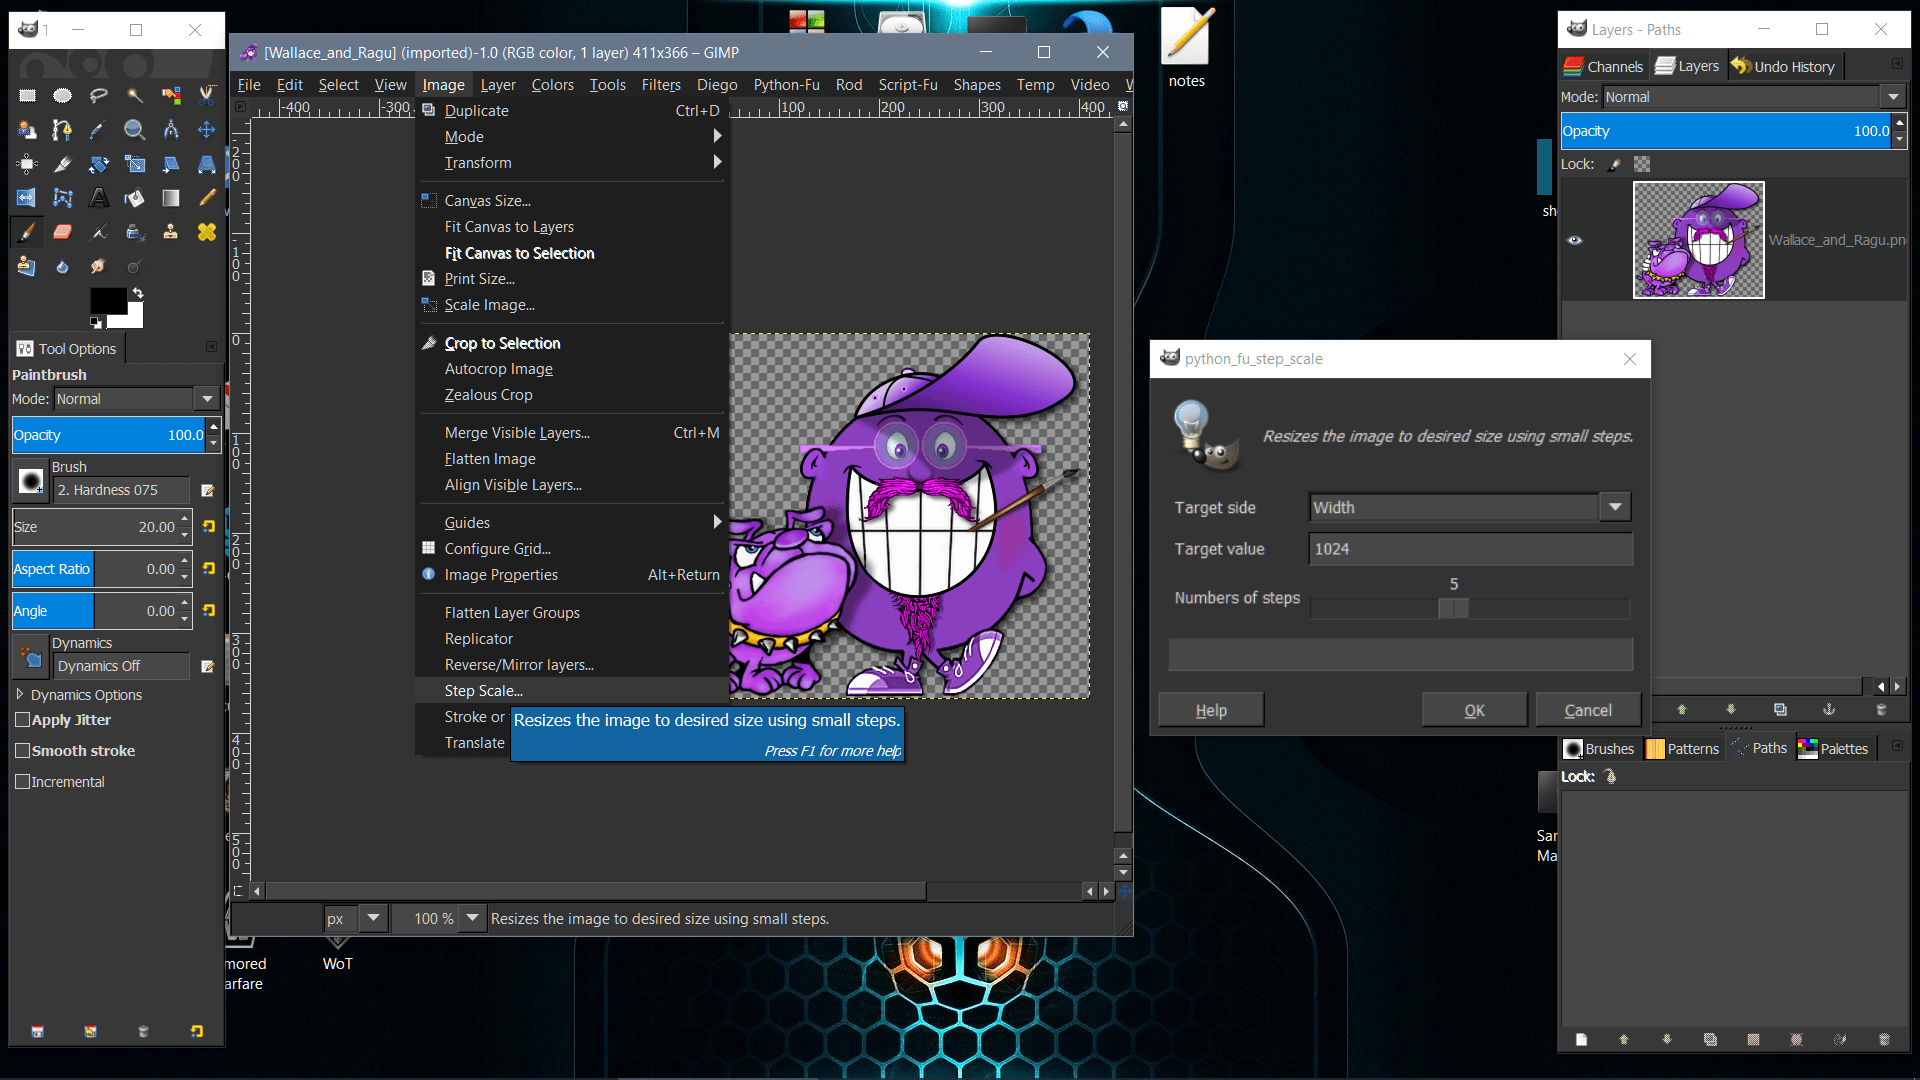Image resolution: width=1920 pixels, height=1080 pixels.
Task: Enable the Apply Jitter option
Action: 22,719
